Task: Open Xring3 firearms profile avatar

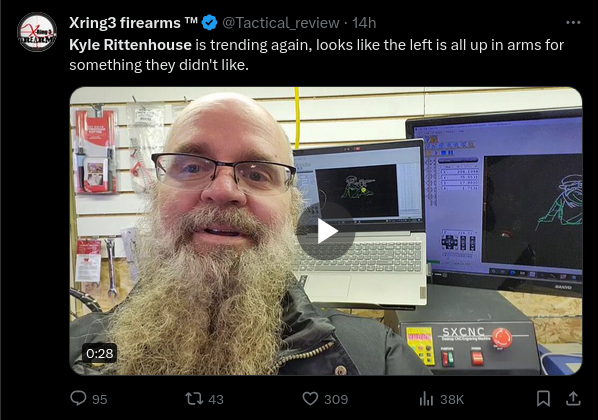Action: pyautogui.click(x=37, y=32)
